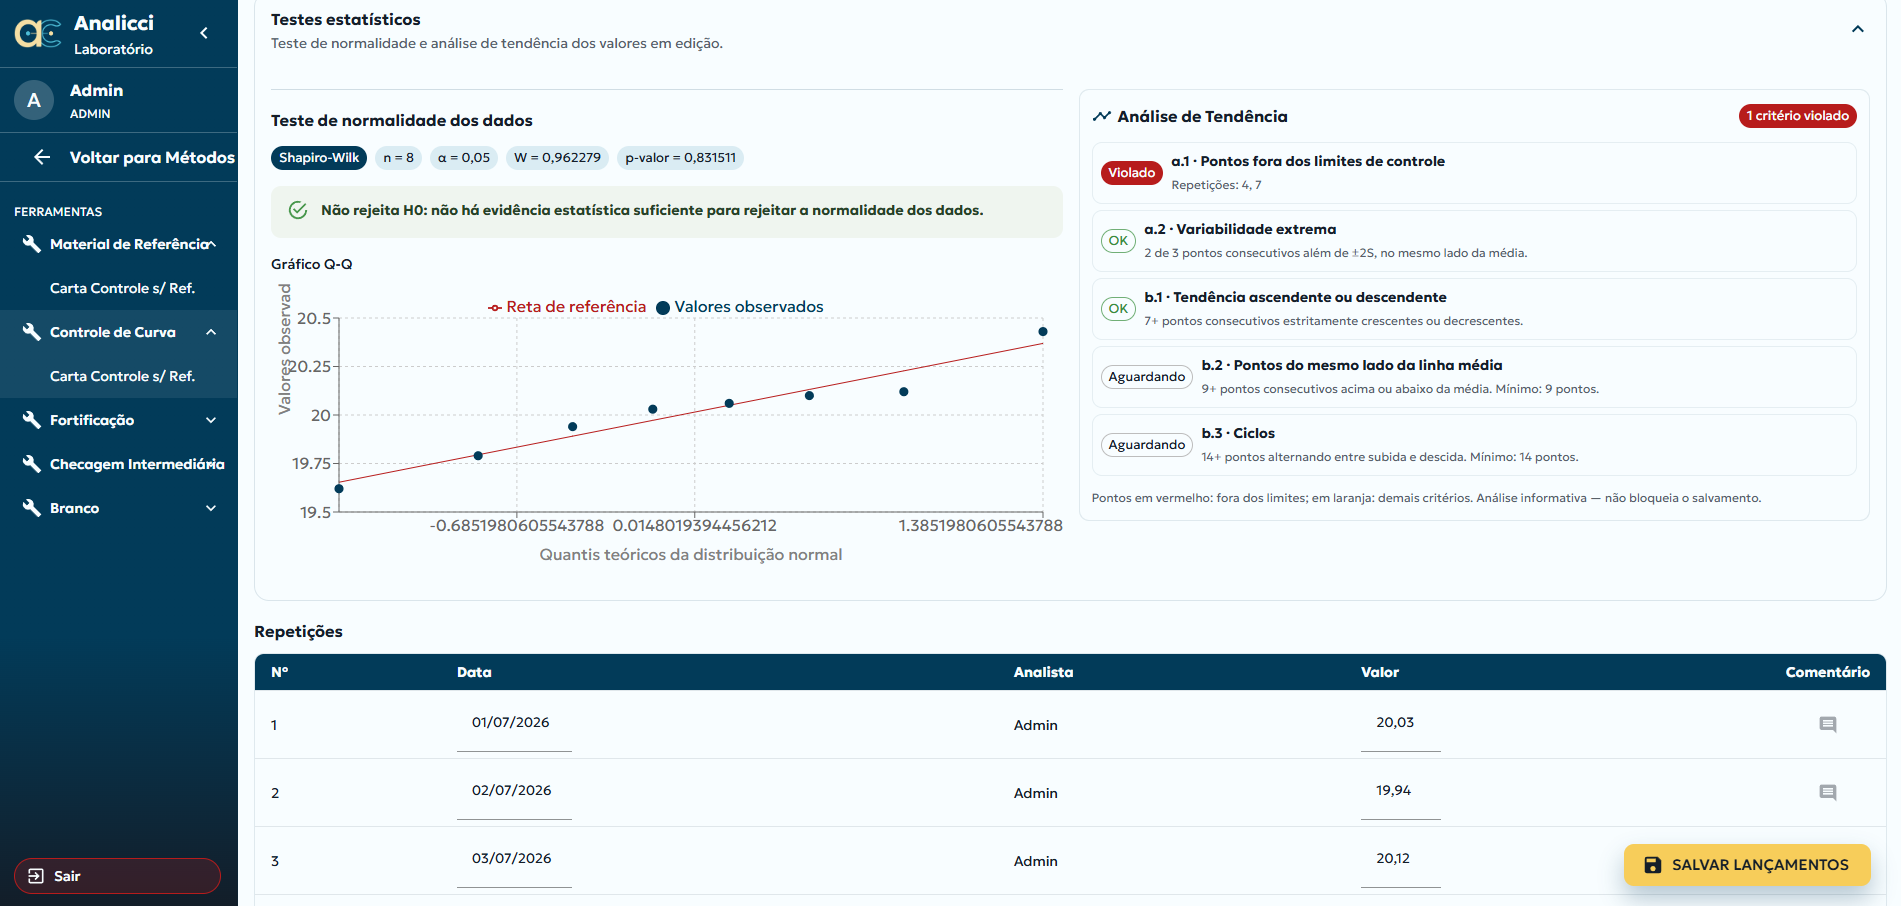The width and height of the screenshot is (1901, 906).
Task: Click the Gráfico Q-Q heading
Action: 312,264
